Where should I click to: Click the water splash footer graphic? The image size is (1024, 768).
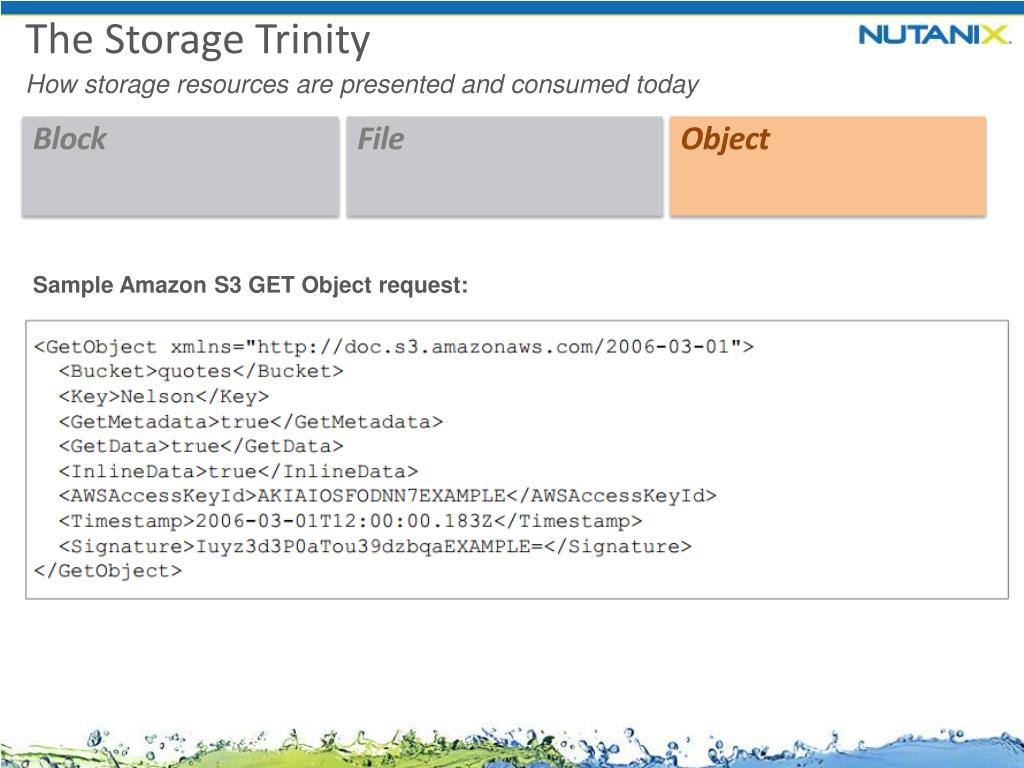pos(512,745)
